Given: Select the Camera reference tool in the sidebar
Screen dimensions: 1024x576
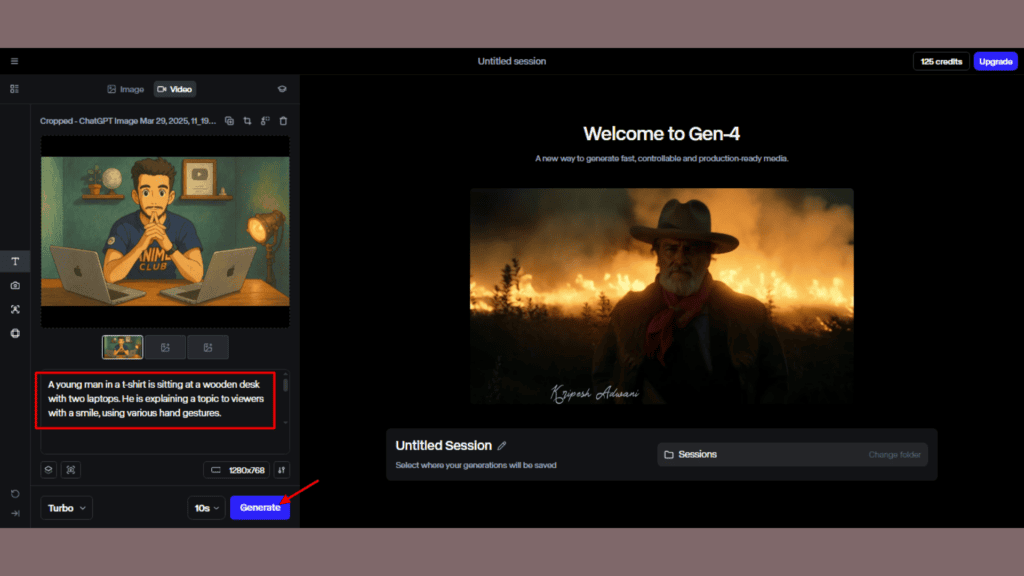Looking at the screenshot, I should (15, 285).
